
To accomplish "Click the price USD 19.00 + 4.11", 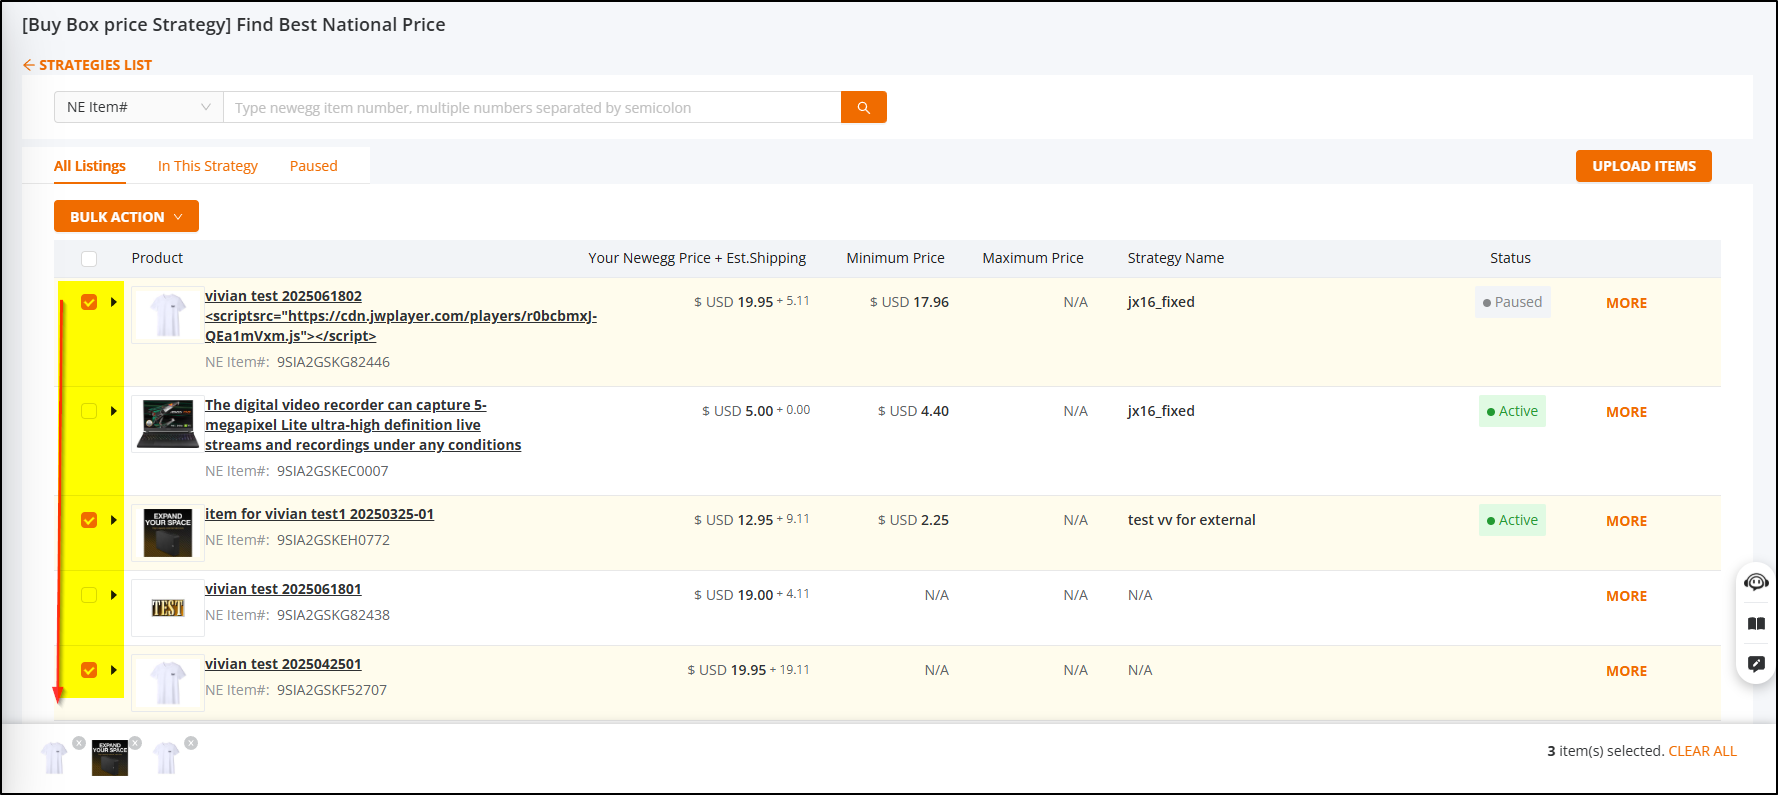I will coord(752,595).
